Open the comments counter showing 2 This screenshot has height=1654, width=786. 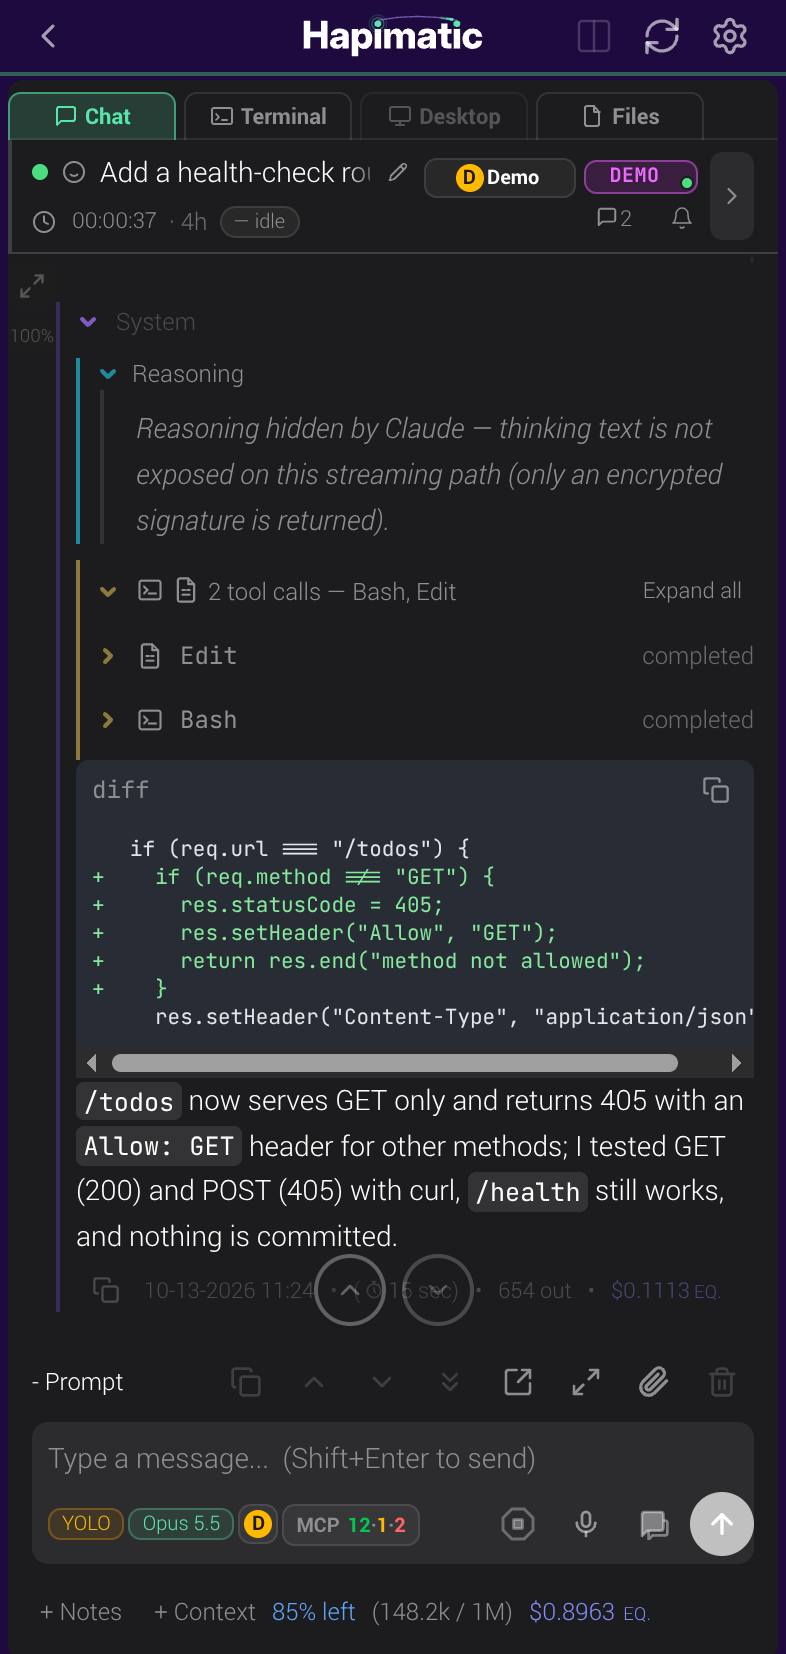tap(614, 218)
